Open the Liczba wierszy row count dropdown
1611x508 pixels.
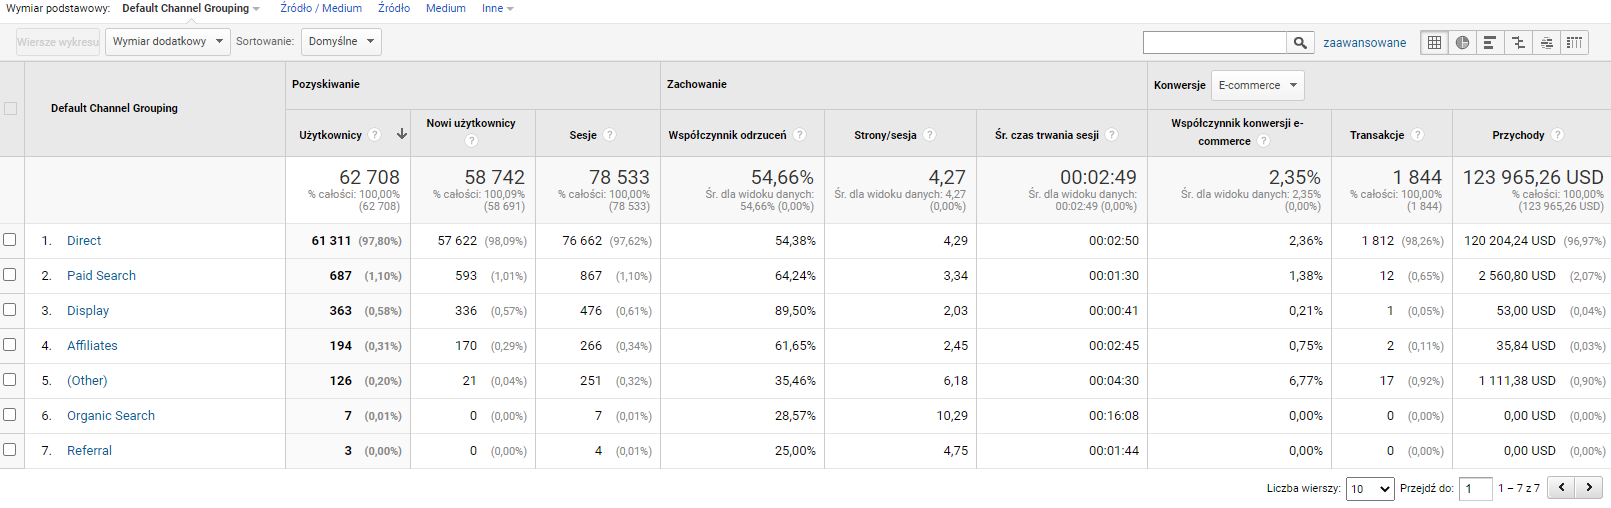pyautogui.click(x=1370, y=489)
